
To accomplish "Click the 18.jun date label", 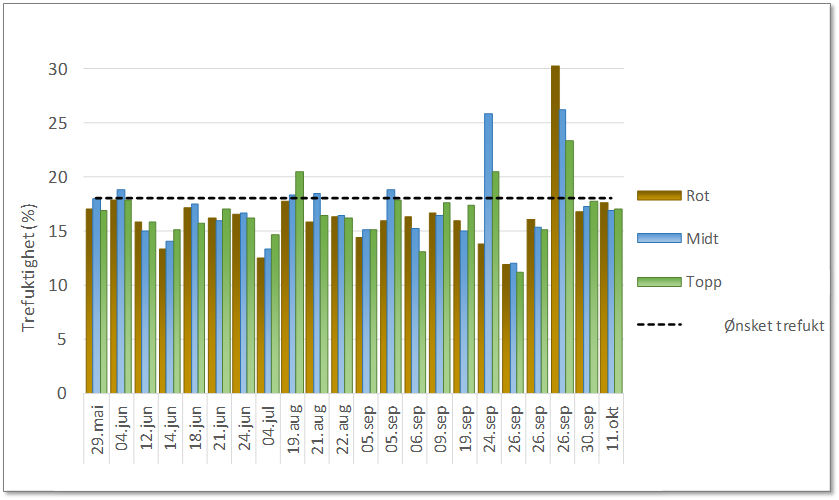I will 195,427.
